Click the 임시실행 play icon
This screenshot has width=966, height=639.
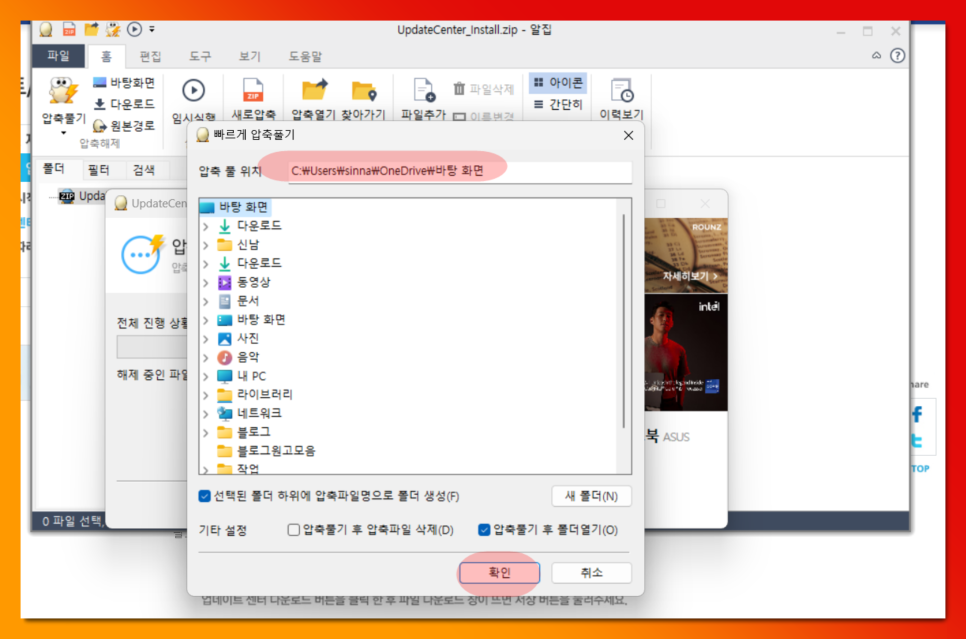[x=193, y=91]
